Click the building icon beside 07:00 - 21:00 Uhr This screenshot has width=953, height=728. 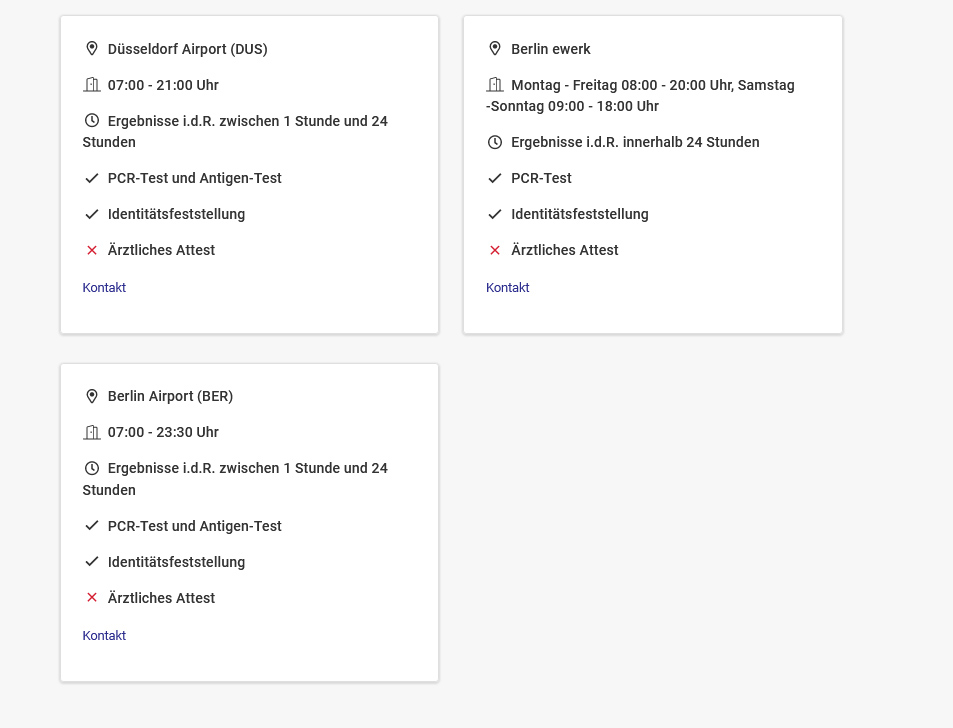pos(92,85)
